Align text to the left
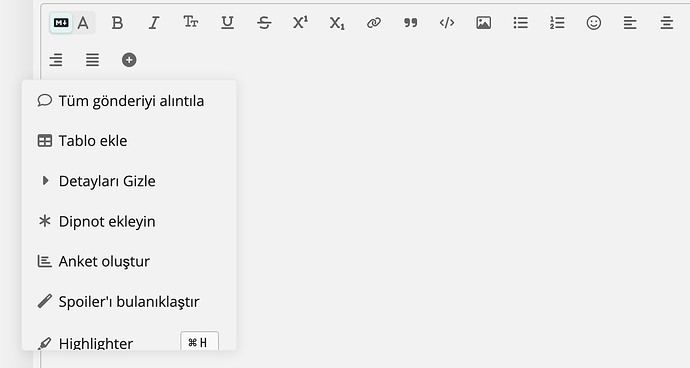This screenshot has height=368, width=690. tap(630, 23)
